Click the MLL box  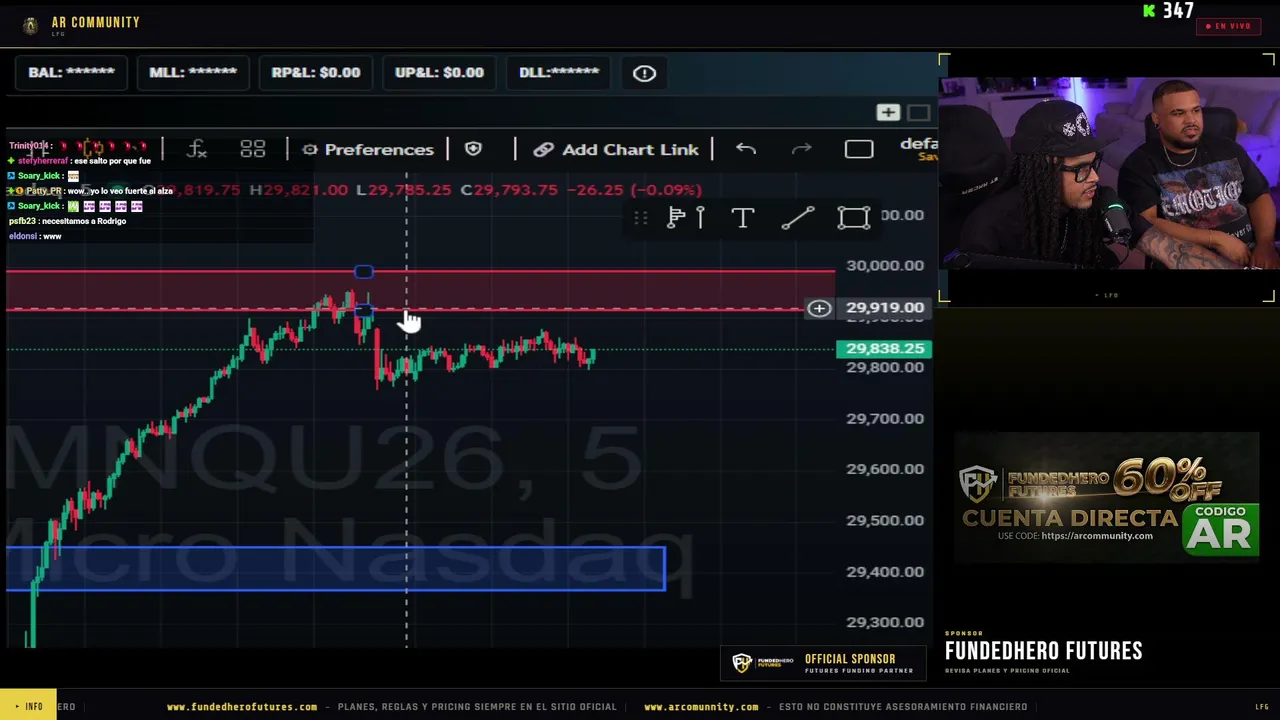(193, 73)
